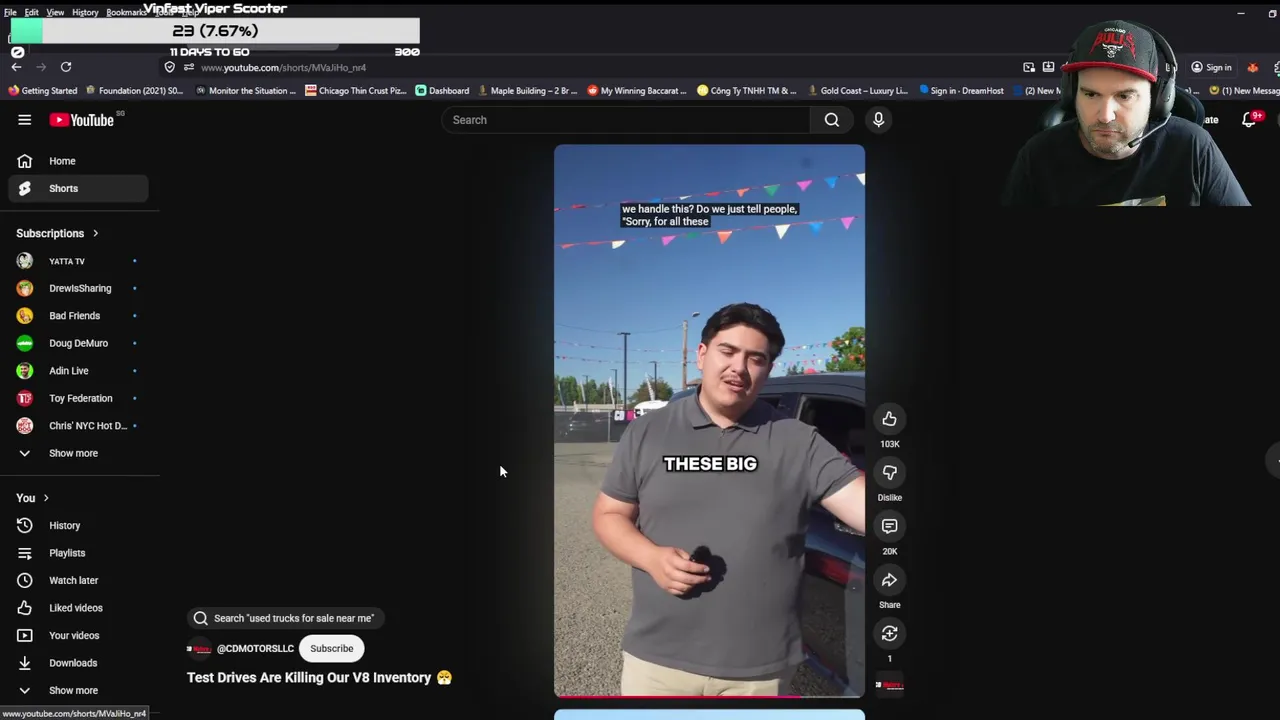Open watch History in the sidebar
Screen dimensions: 1280x720
click(78, 525)
